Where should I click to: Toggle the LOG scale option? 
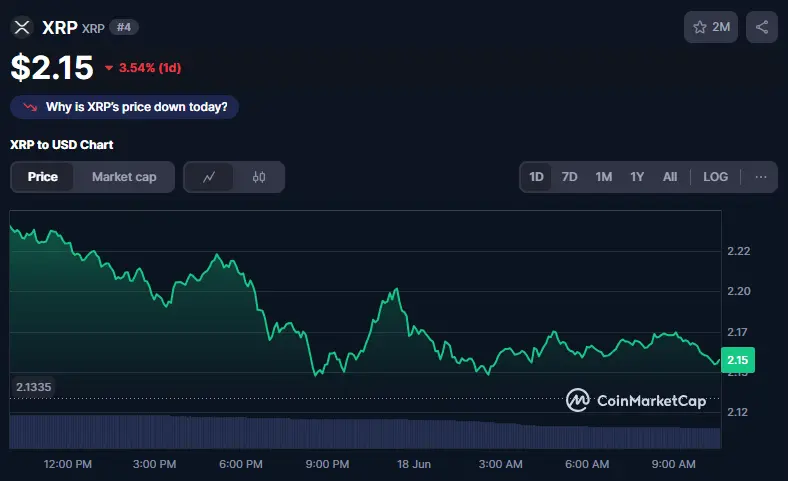[715, 177]
